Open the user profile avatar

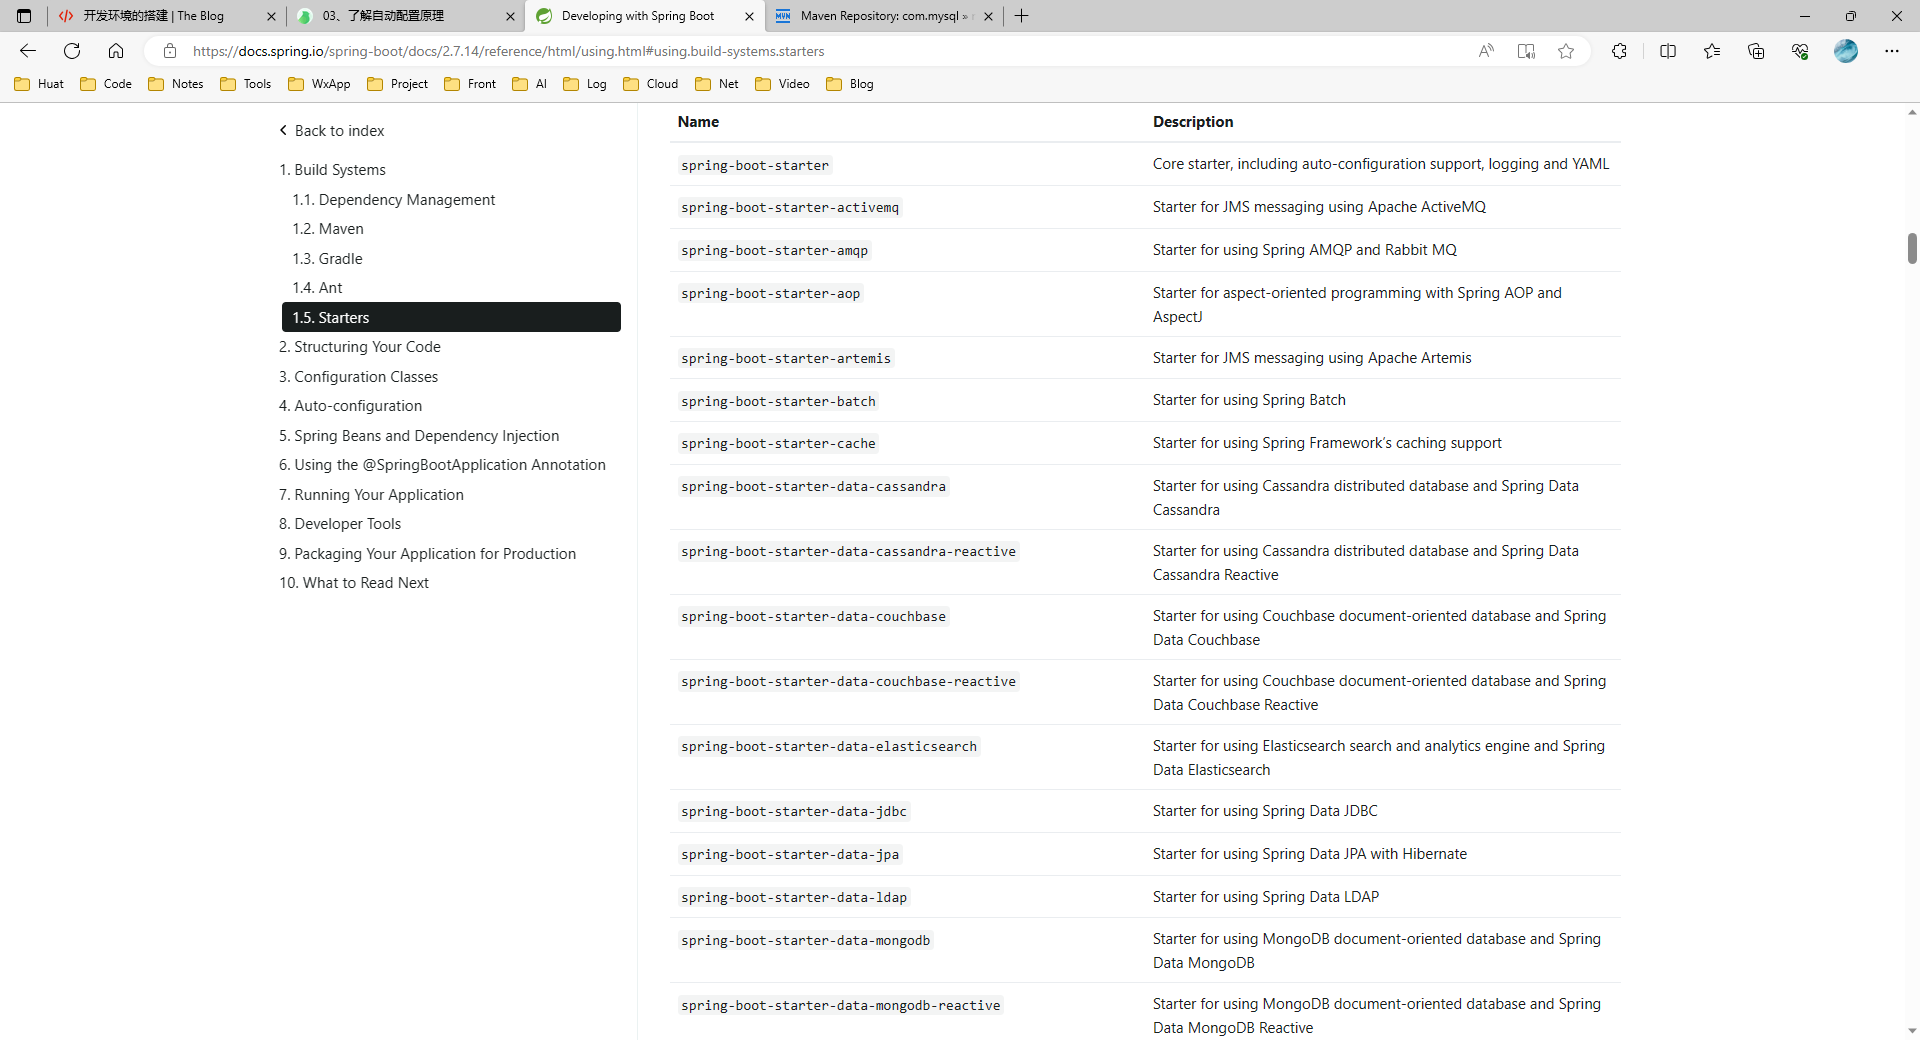point(1845,51)
